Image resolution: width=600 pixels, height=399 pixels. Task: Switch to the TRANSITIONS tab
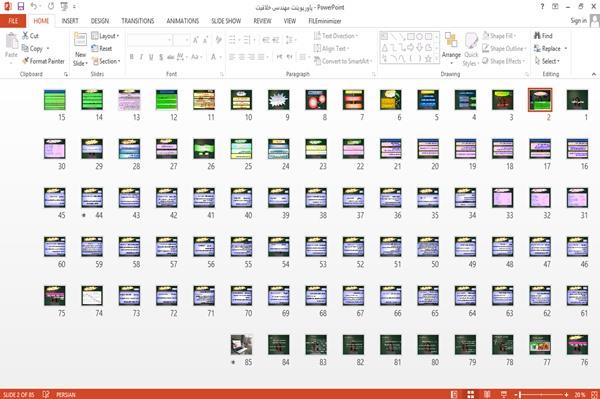coord(138,21)
